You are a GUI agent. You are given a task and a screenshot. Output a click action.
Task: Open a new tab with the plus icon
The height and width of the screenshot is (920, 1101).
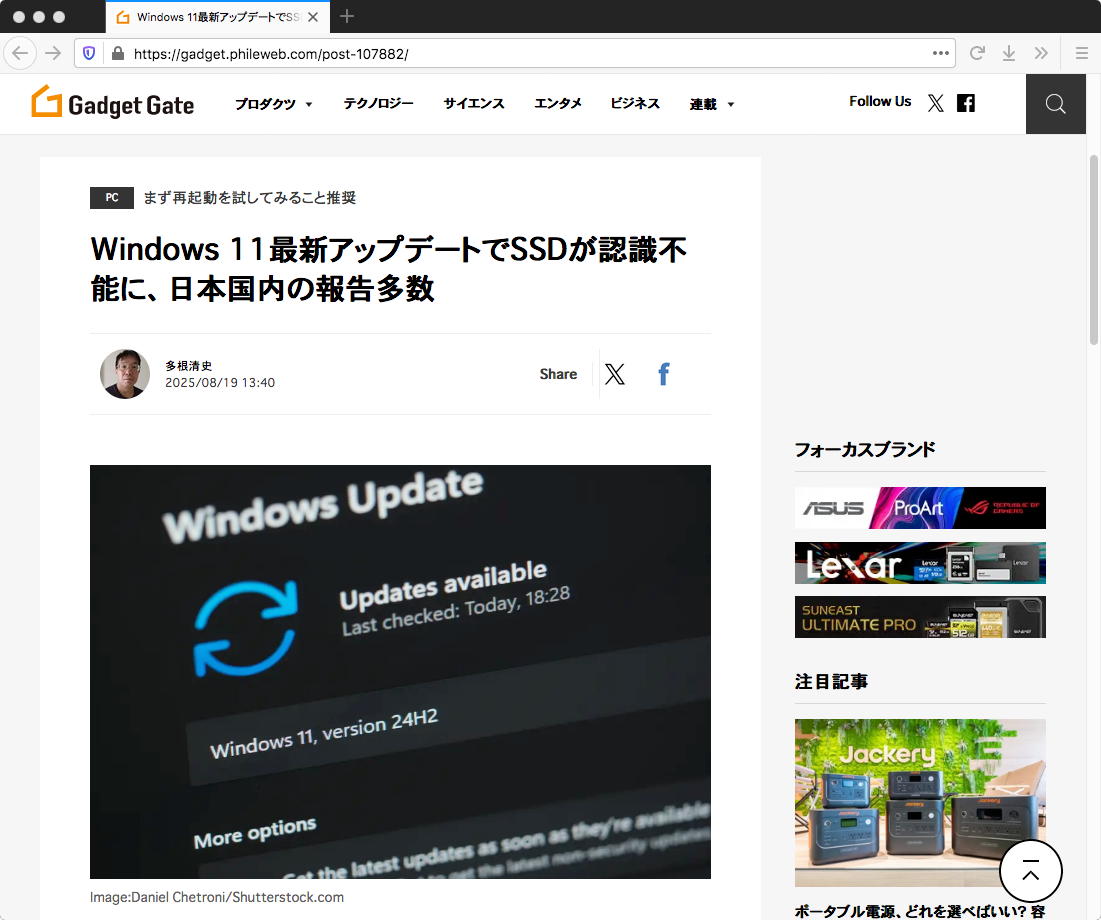347,16
